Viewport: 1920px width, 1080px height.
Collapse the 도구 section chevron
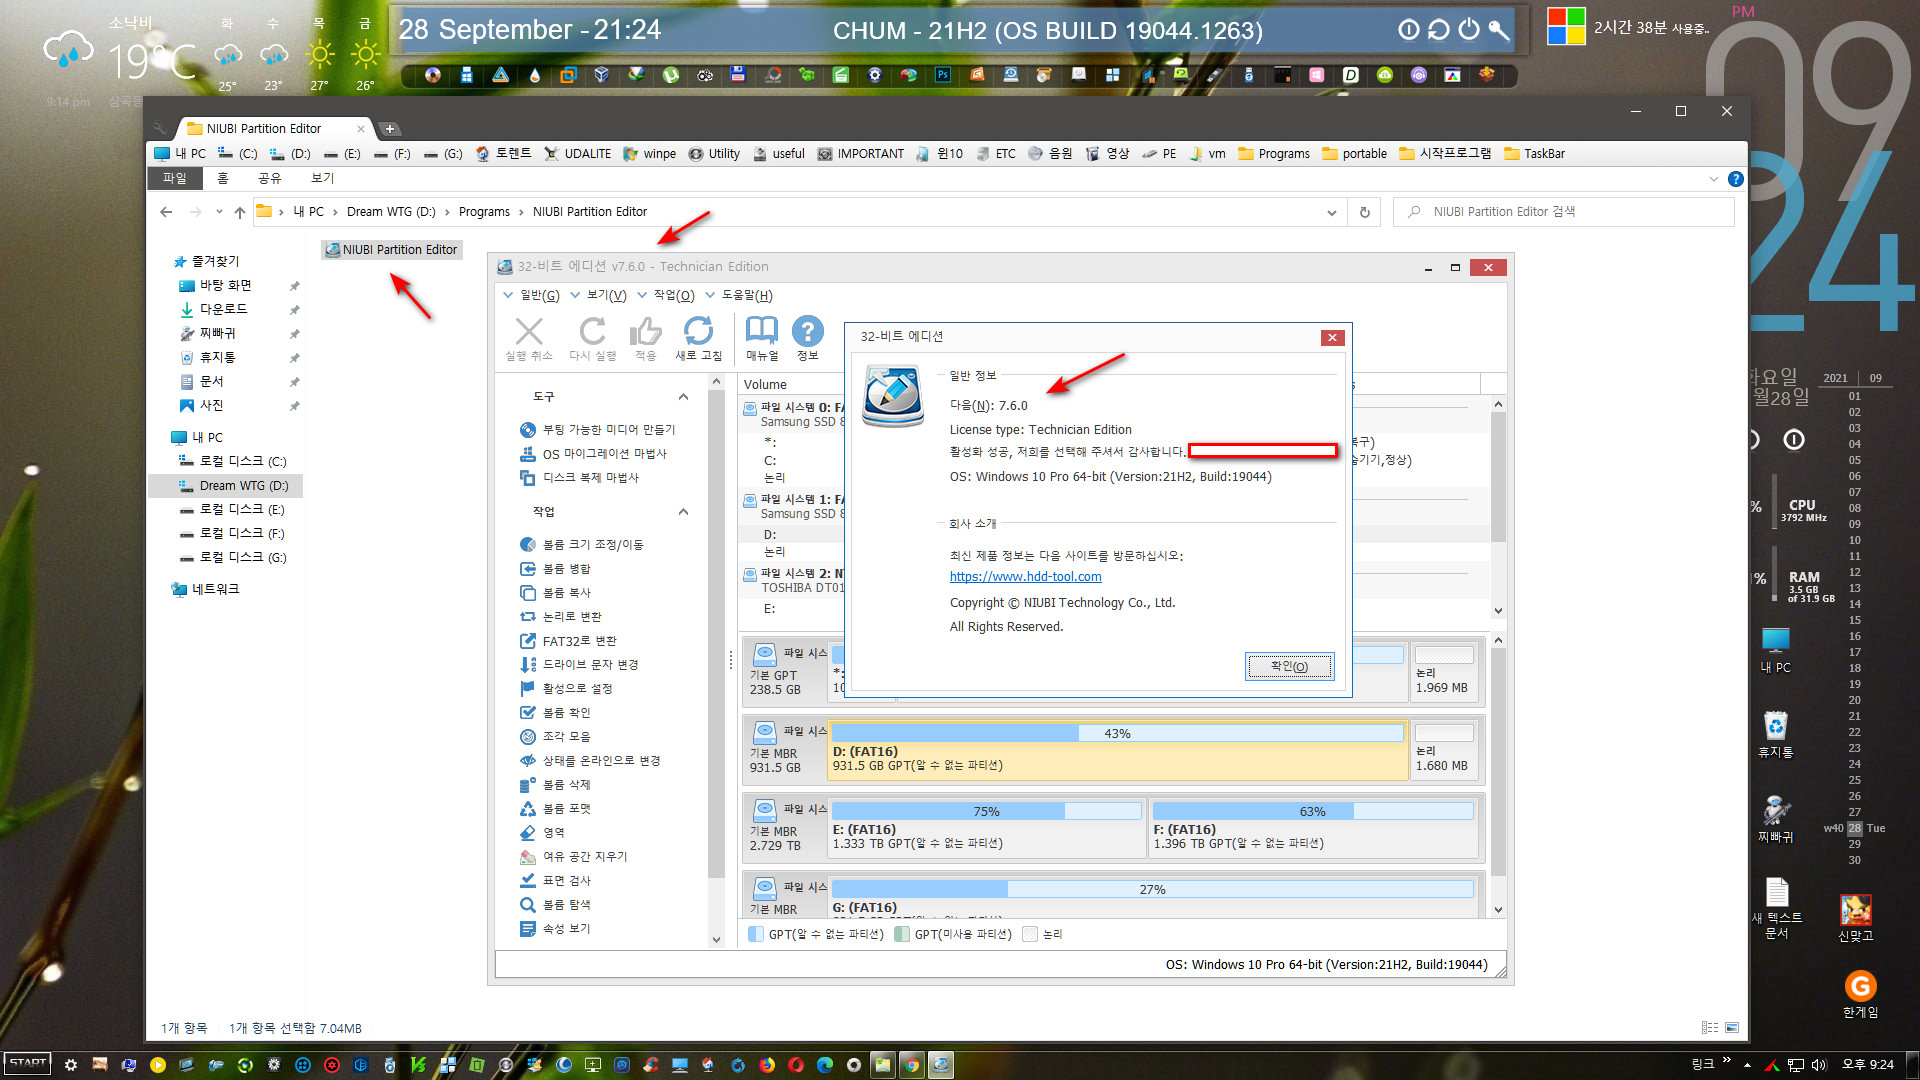point(683,397)
